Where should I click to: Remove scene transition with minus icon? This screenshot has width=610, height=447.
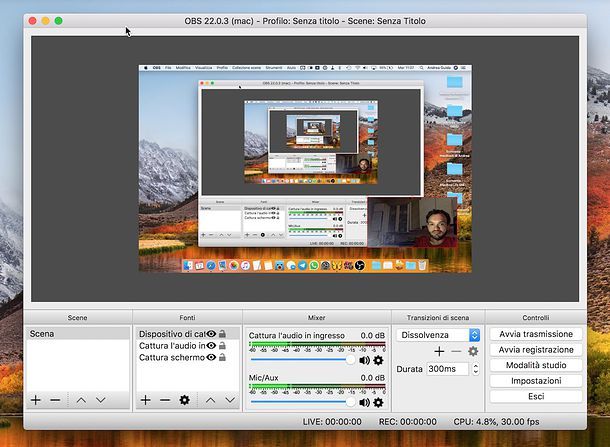tap(456, 351)
